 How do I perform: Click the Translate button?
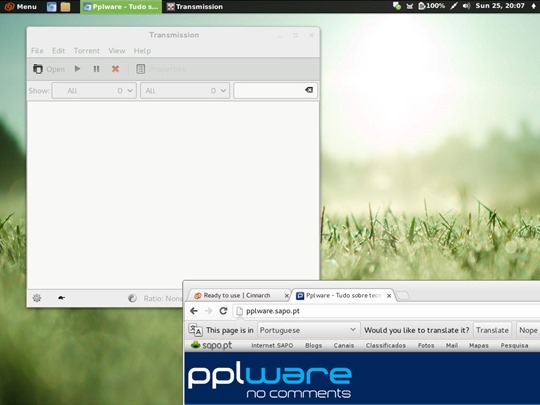[x=492, y=330]
